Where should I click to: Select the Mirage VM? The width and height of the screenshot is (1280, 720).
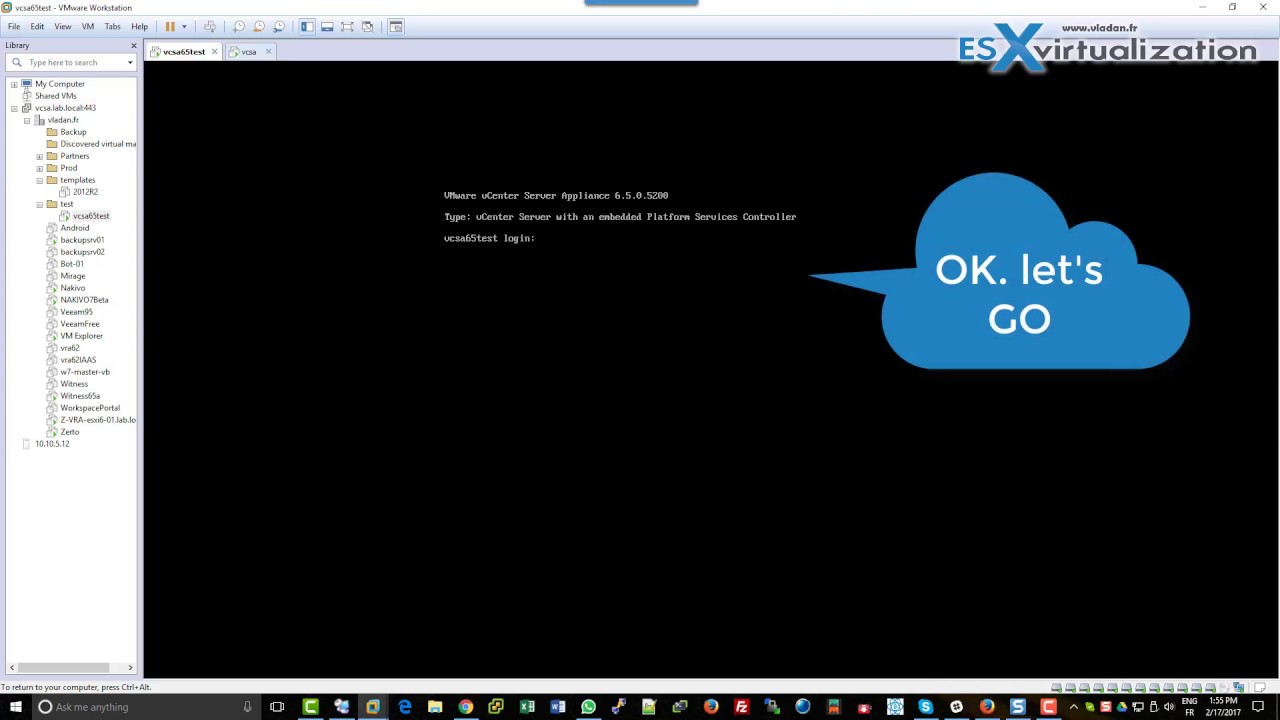click(x=72, y=276)
